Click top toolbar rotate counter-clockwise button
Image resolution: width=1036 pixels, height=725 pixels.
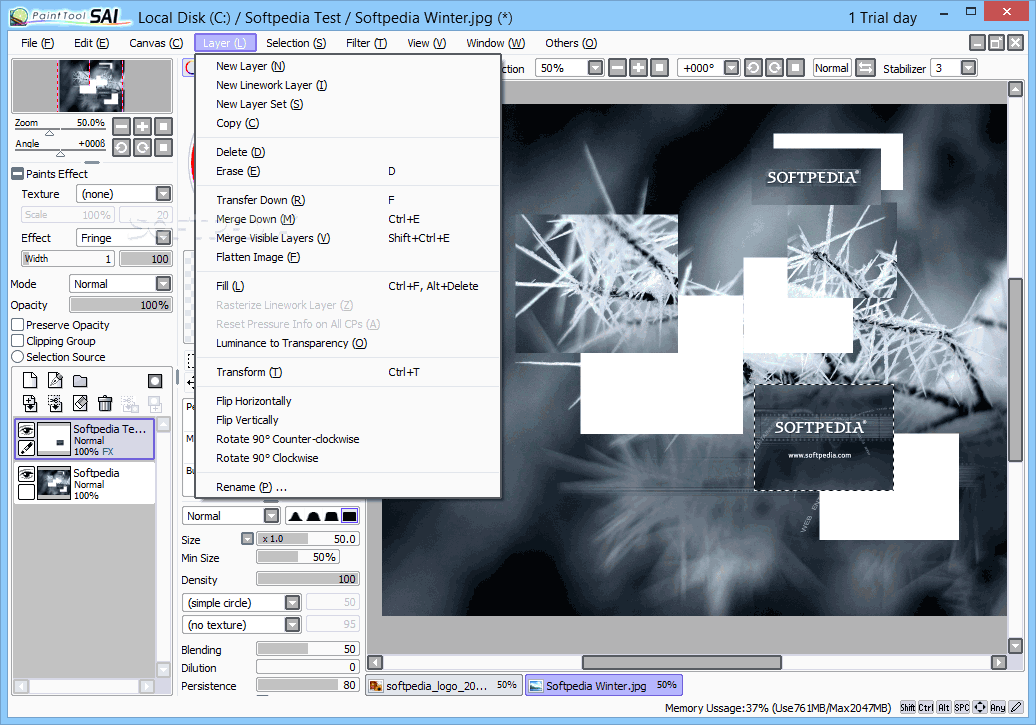[x=753, y=68]
